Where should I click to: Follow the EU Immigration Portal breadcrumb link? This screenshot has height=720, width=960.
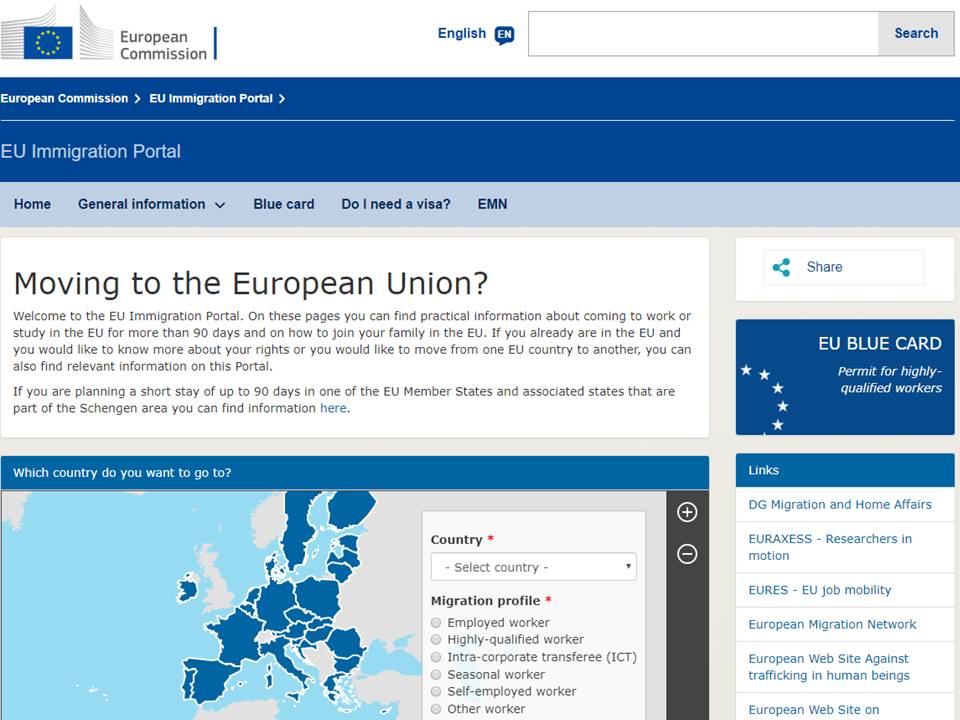[x=211, y=99]
